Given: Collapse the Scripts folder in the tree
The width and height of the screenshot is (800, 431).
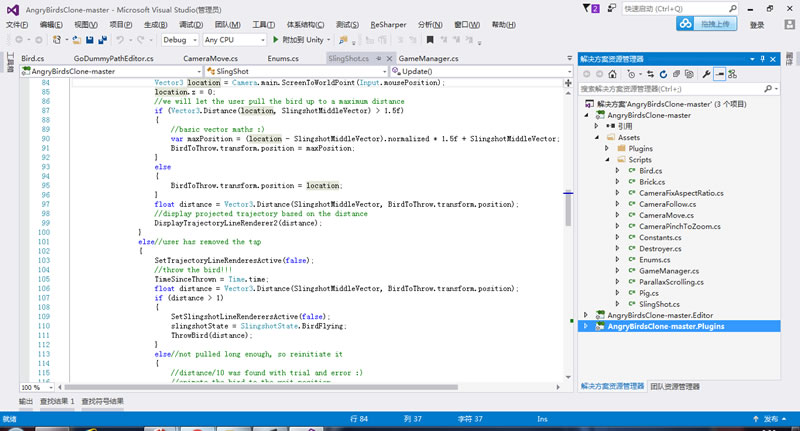Looking at the screenshot, I should (607, 160).
